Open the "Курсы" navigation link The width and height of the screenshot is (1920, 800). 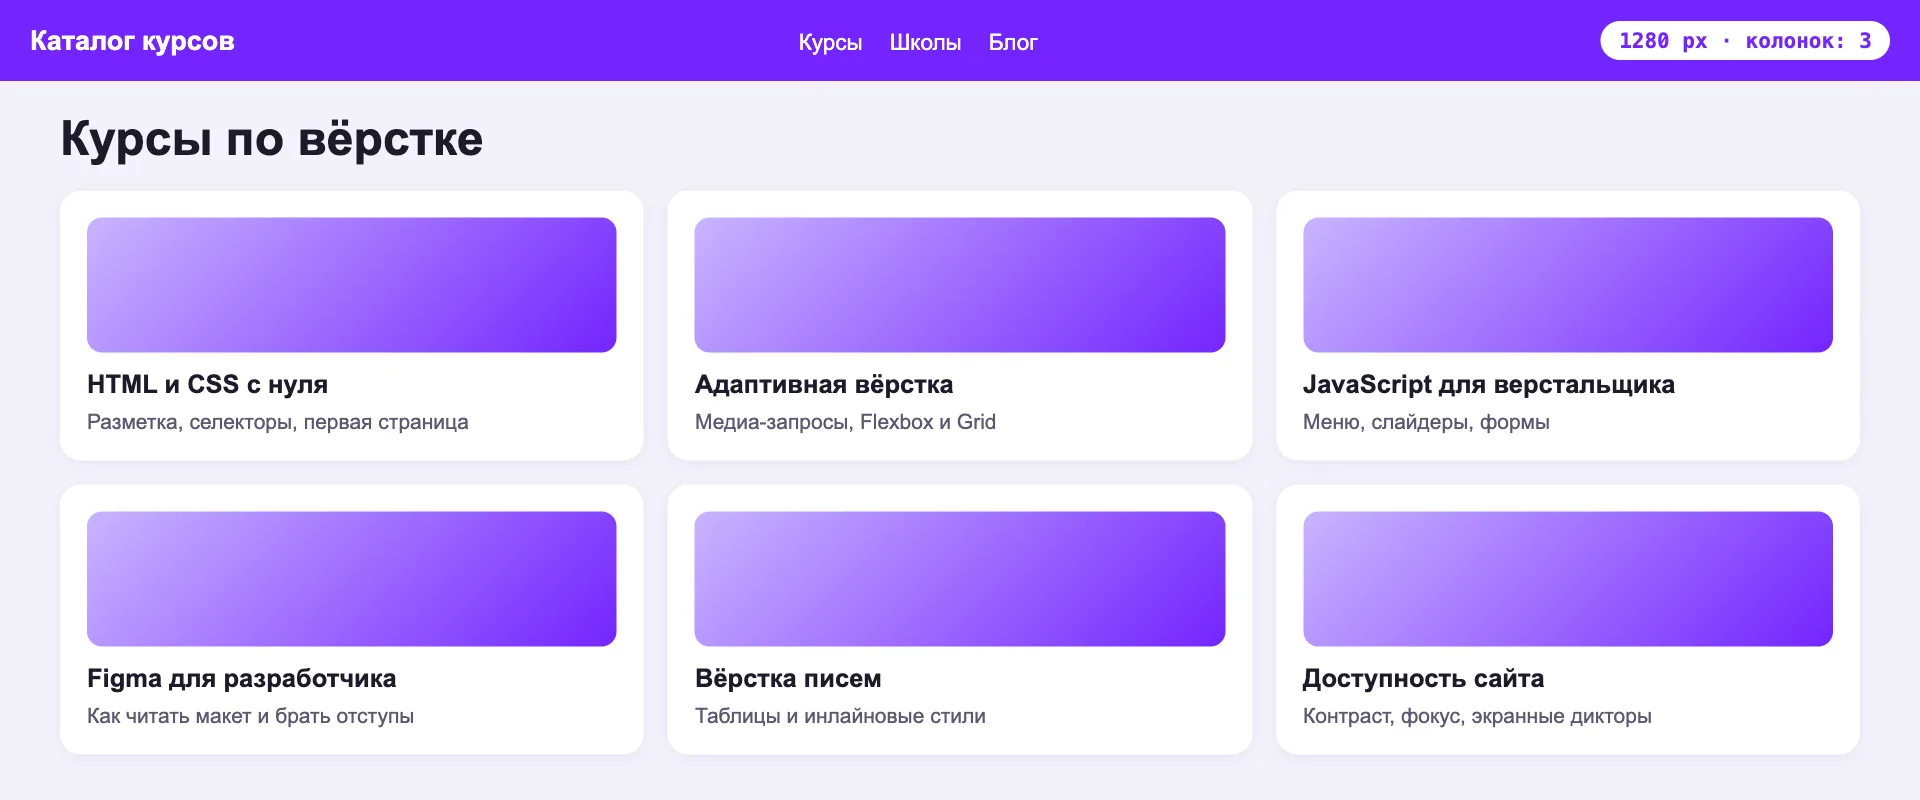(x=830, y=42)
